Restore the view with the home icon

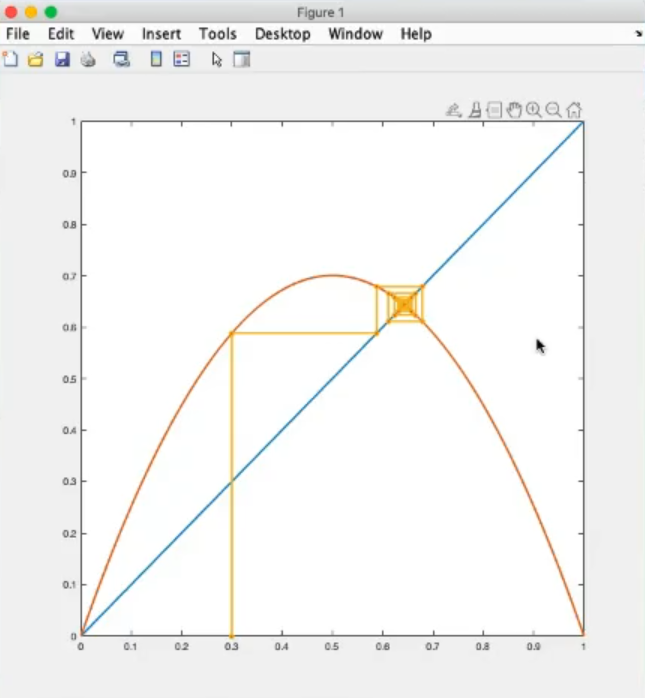coord(574,110)
